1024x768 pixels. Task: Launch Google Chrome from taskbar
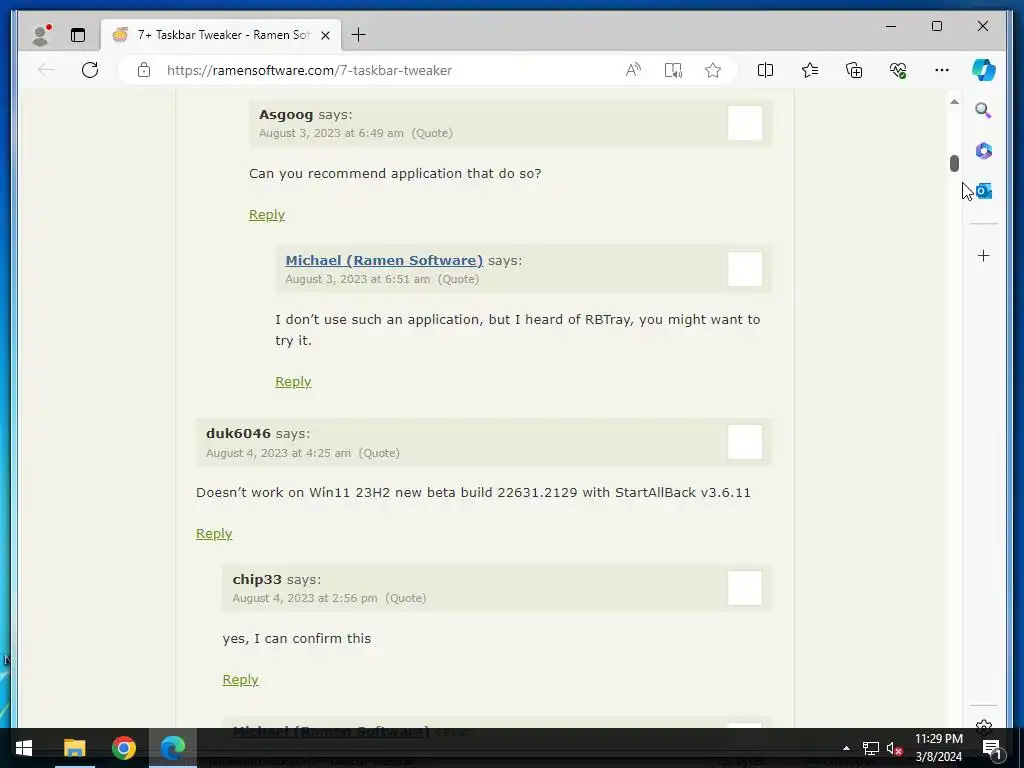coord(123,748)
